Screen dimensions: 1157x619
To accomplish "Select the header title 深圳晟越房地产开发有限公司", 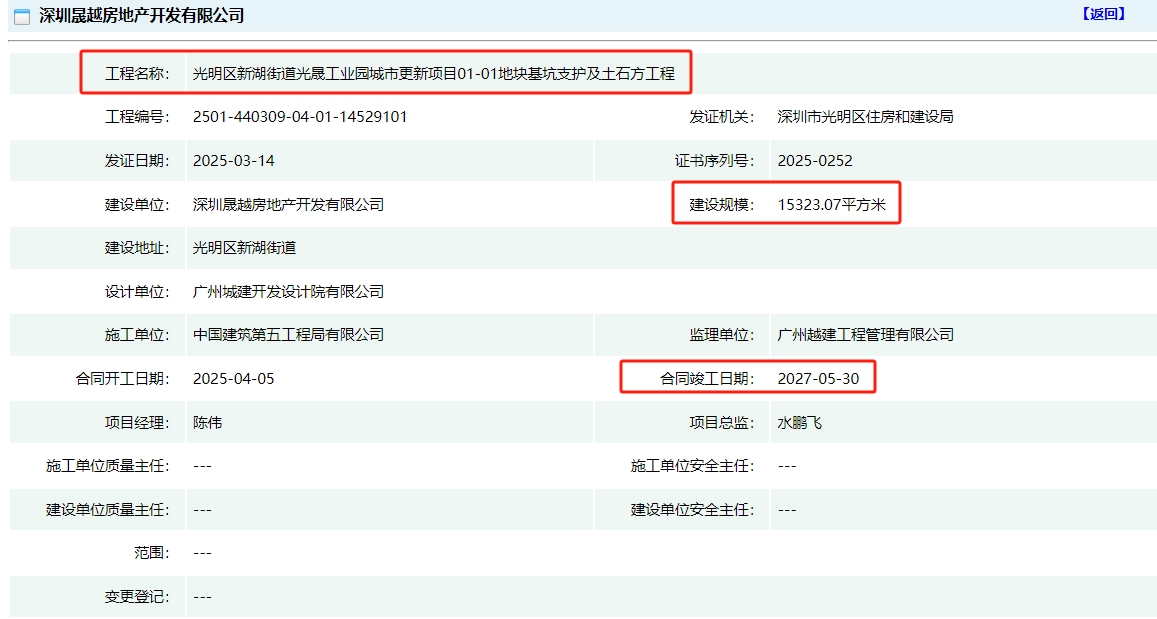I will tap(142, 15).
